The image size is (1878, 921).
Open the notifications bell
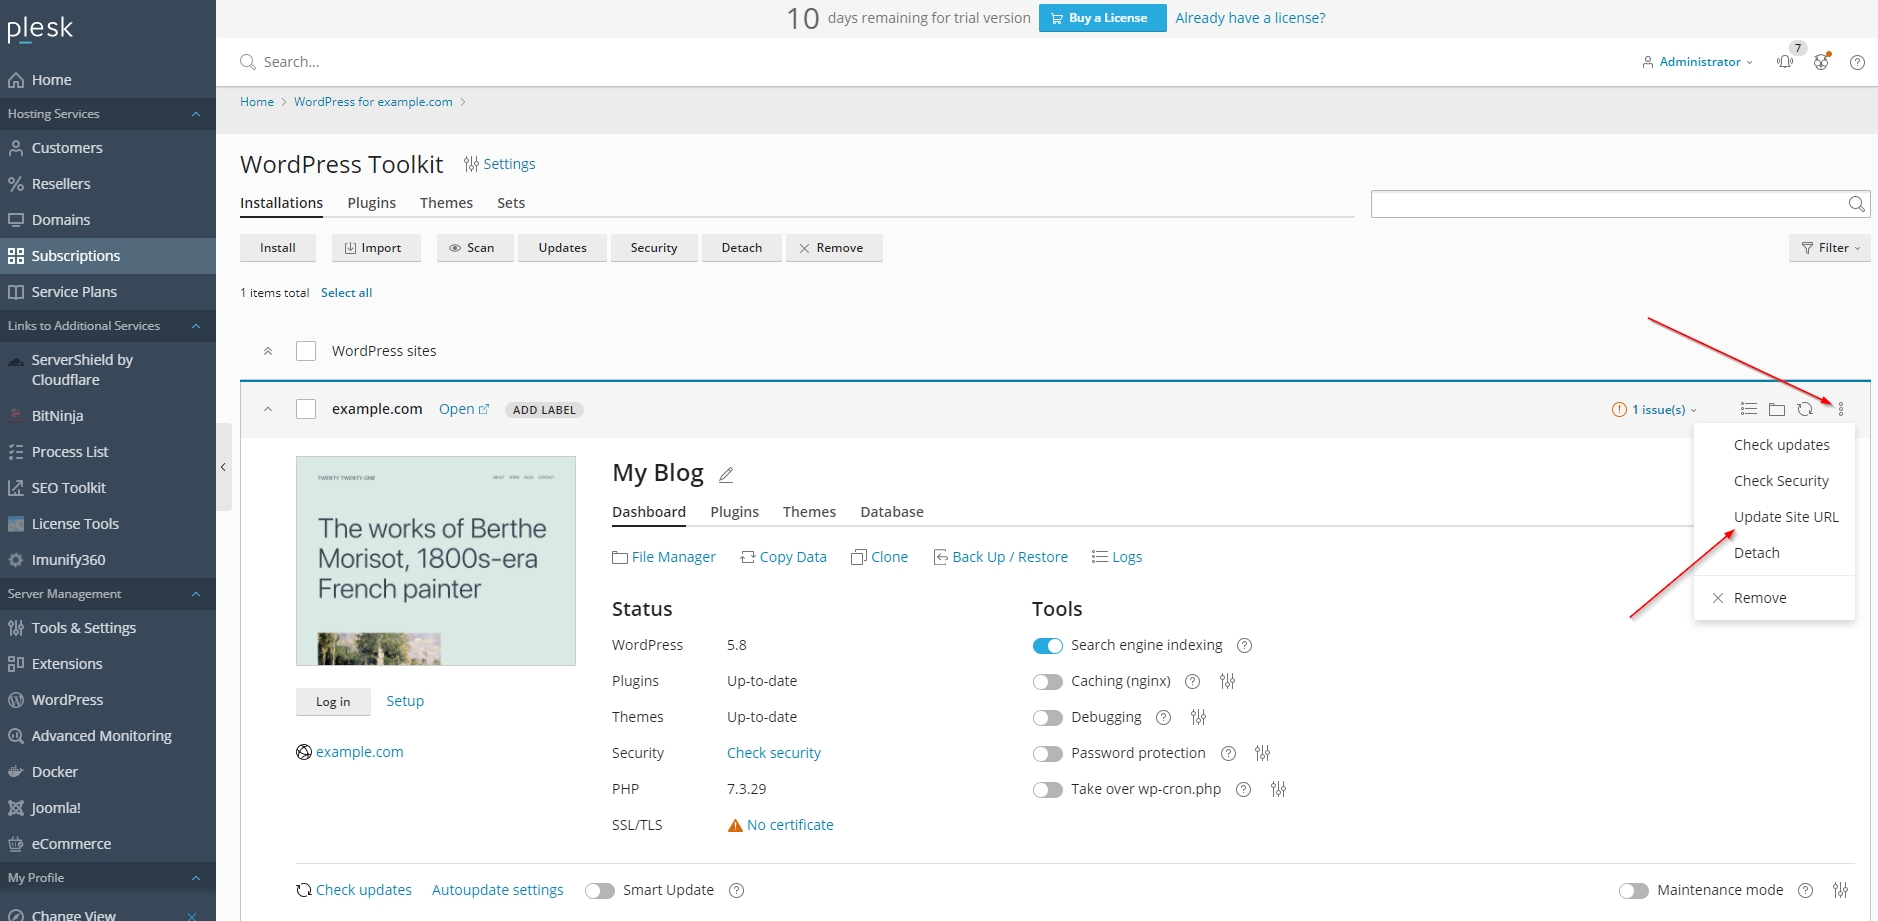tap(1785, 62)
